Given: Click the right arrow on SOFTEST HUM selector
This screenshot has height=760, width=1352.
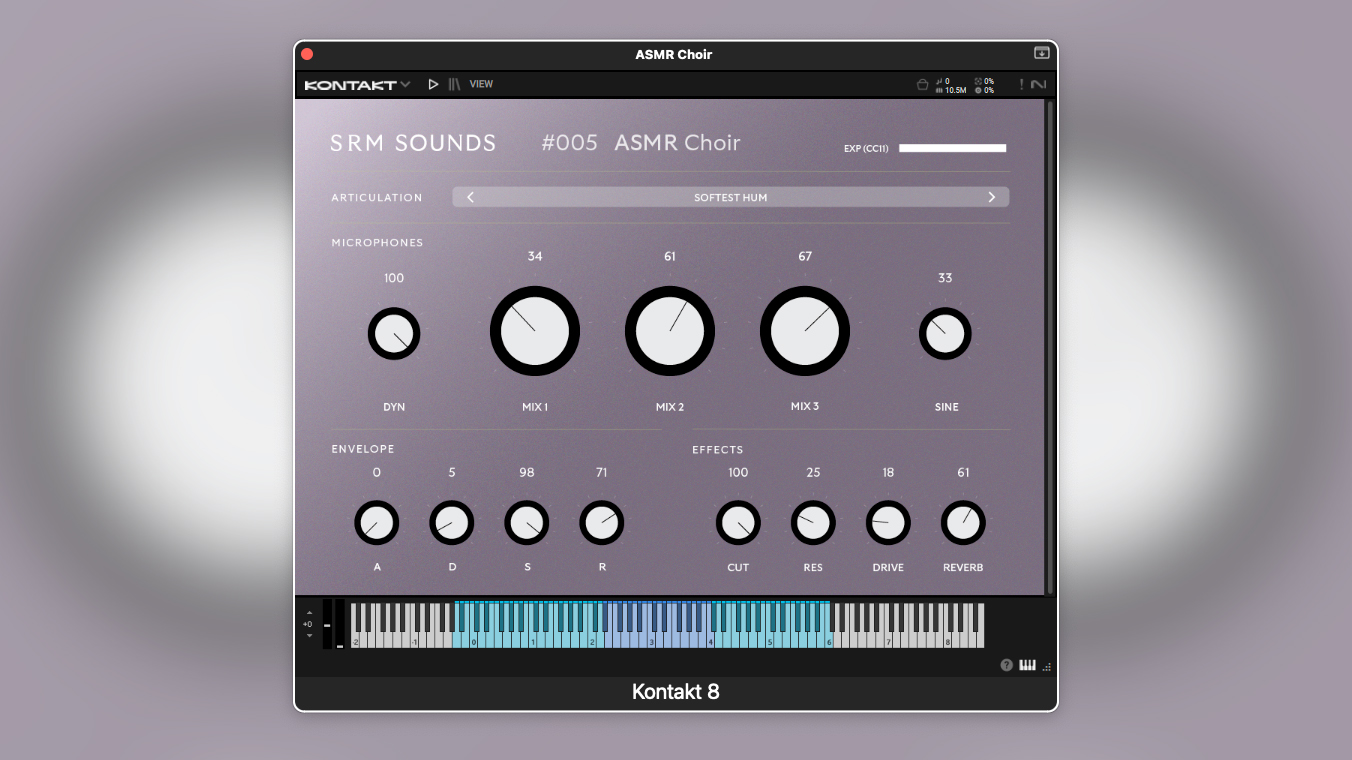Looking at the screenshot, I should [991, 197].
